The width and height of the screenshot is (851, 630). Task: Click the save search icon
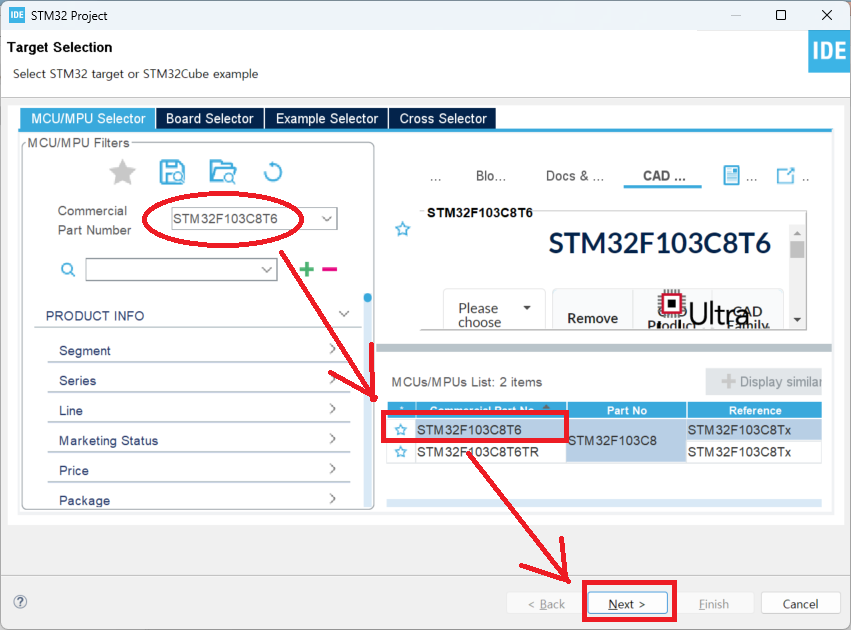pos(172,172)
